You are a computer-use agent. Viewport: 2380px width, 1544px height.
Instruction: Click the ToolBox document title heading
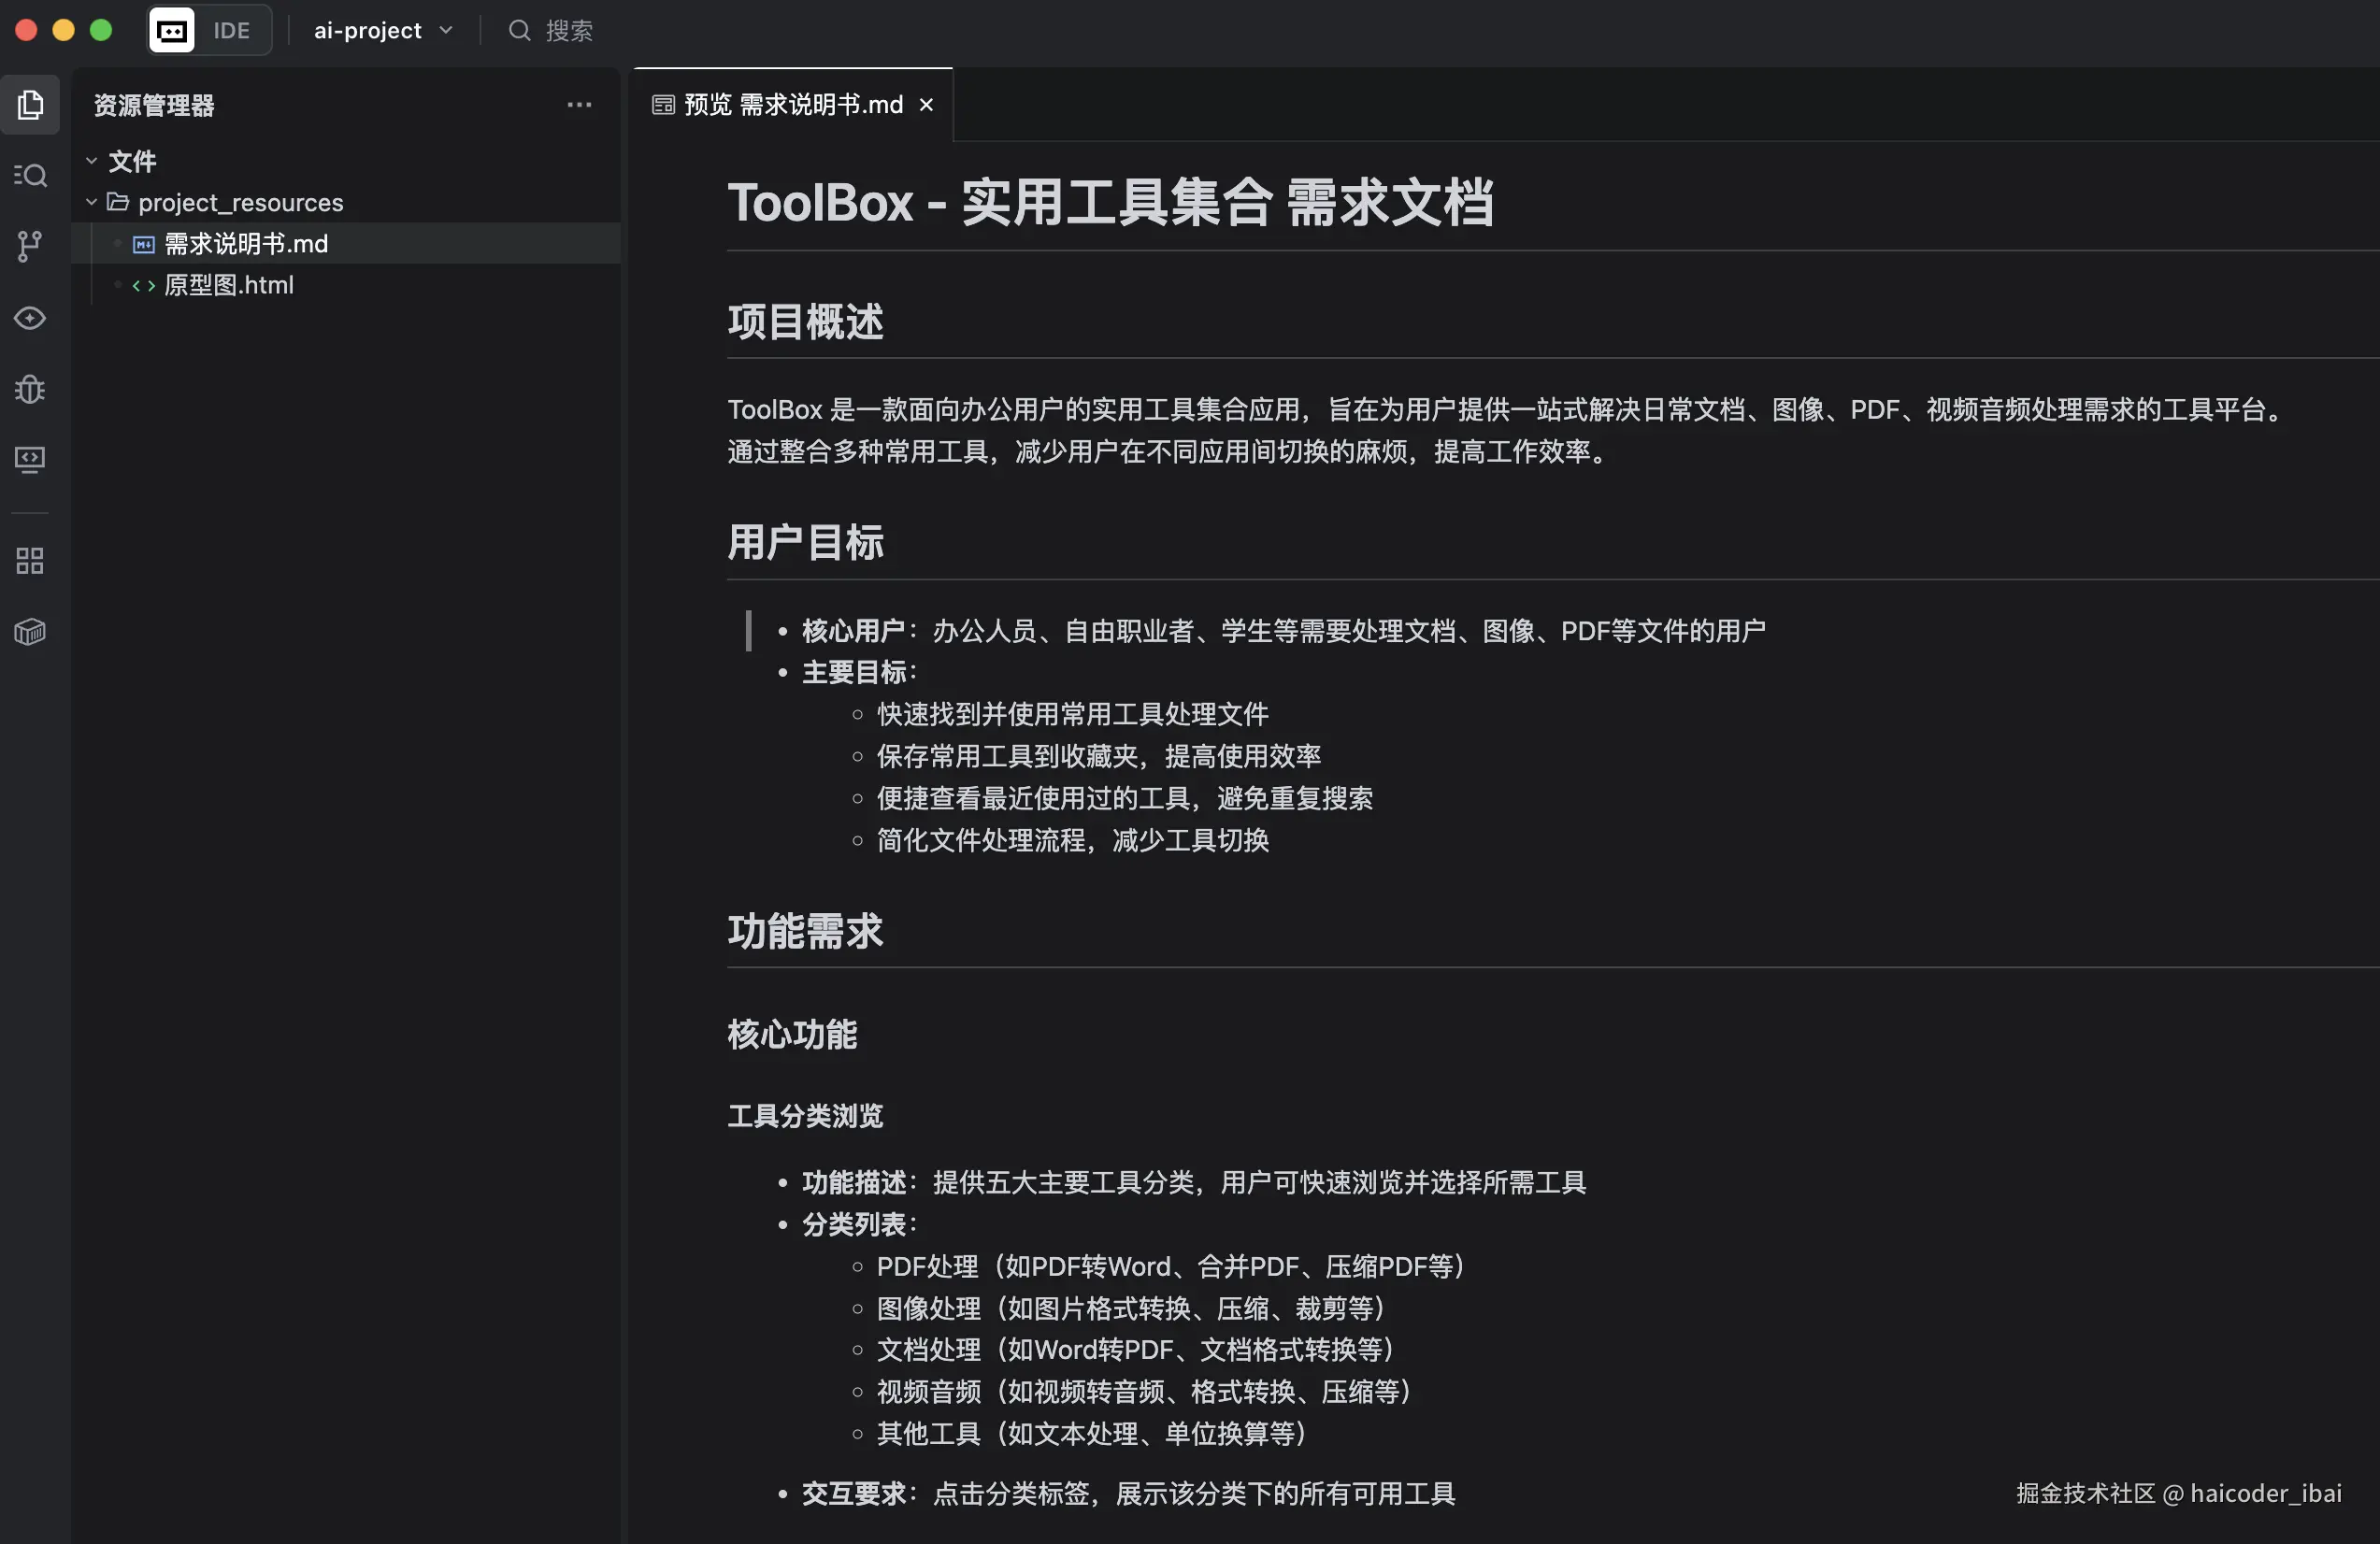coord(1110,203)
